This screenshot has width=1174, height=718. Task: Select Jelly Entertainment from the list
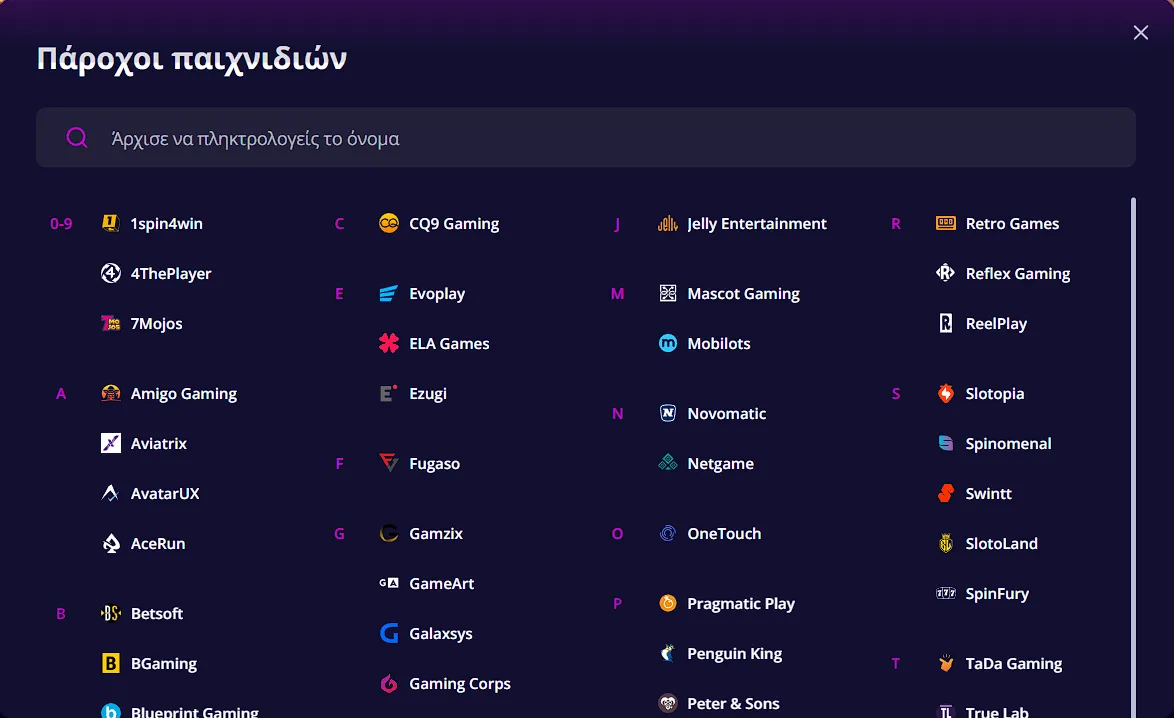pyautogui.click(x=756, y=224)
